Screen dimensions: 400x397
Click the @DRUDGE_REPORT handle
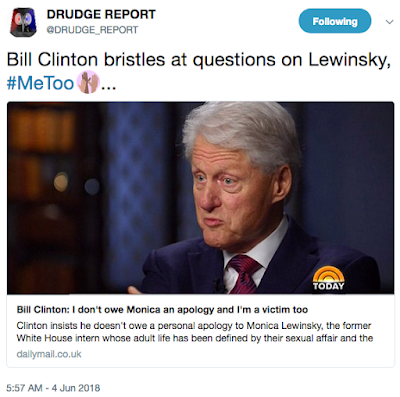92,30
